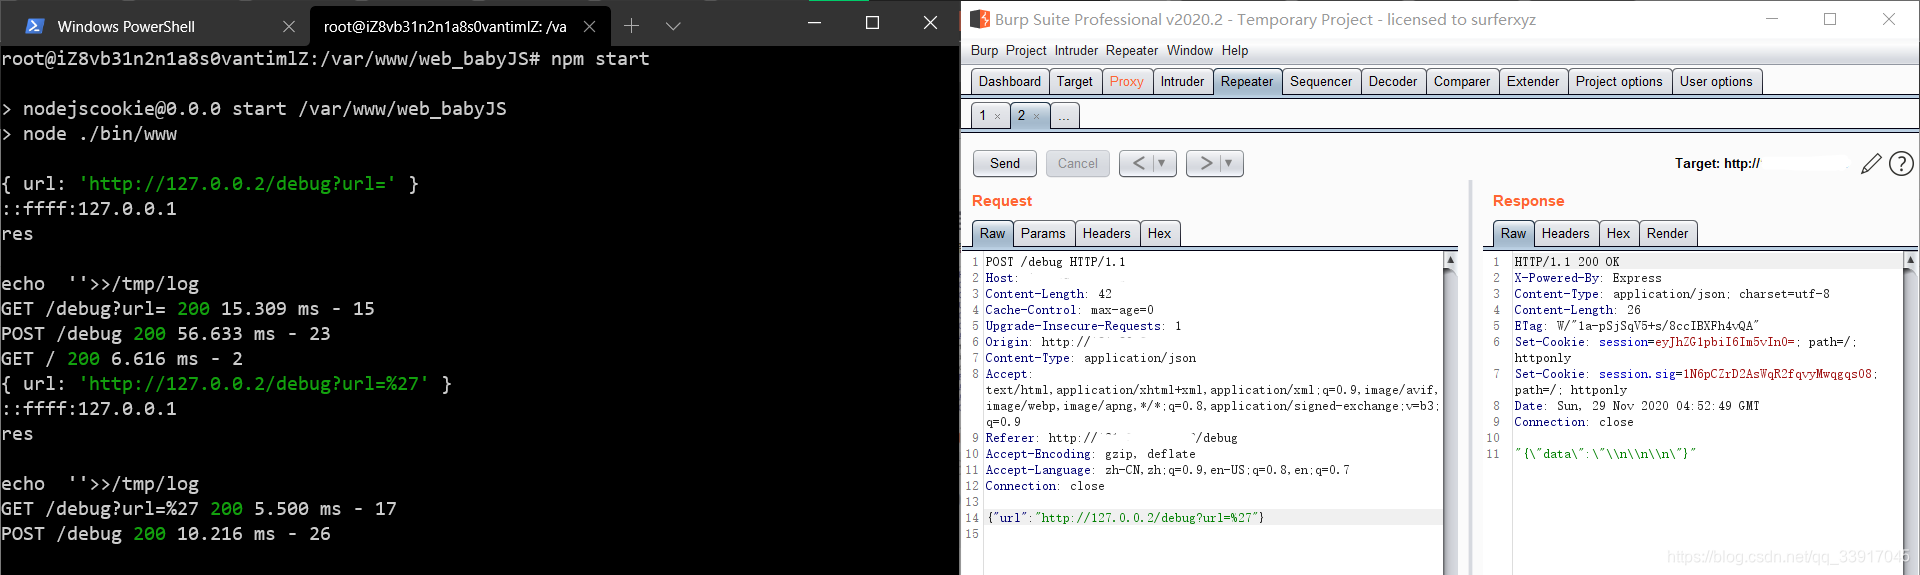This screenshot has width=1920, height=575.
Task: Select the Request Hex tab
Action: 1159,233
